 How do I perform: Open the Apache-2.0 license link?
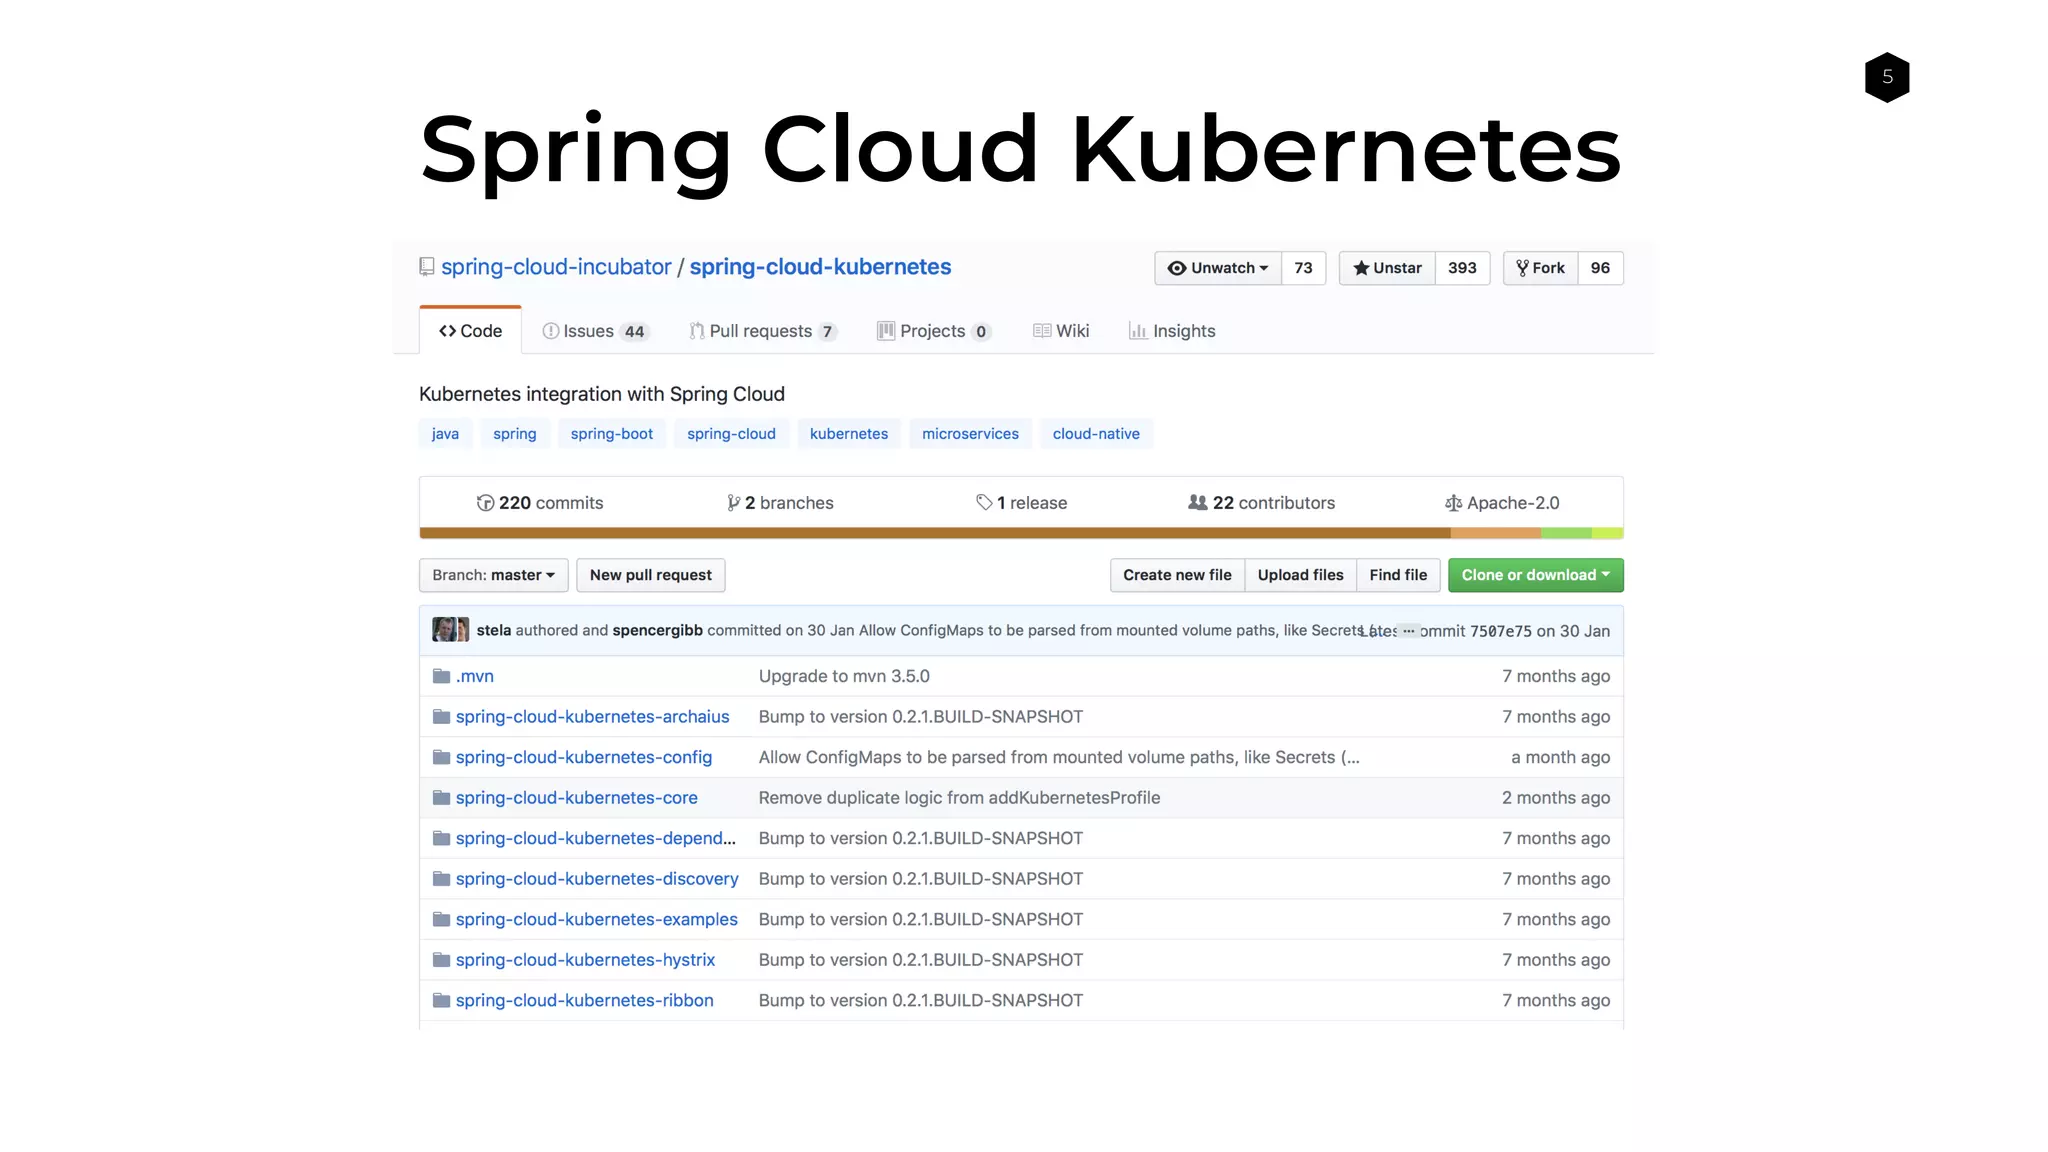click(x=1502, y=503)
